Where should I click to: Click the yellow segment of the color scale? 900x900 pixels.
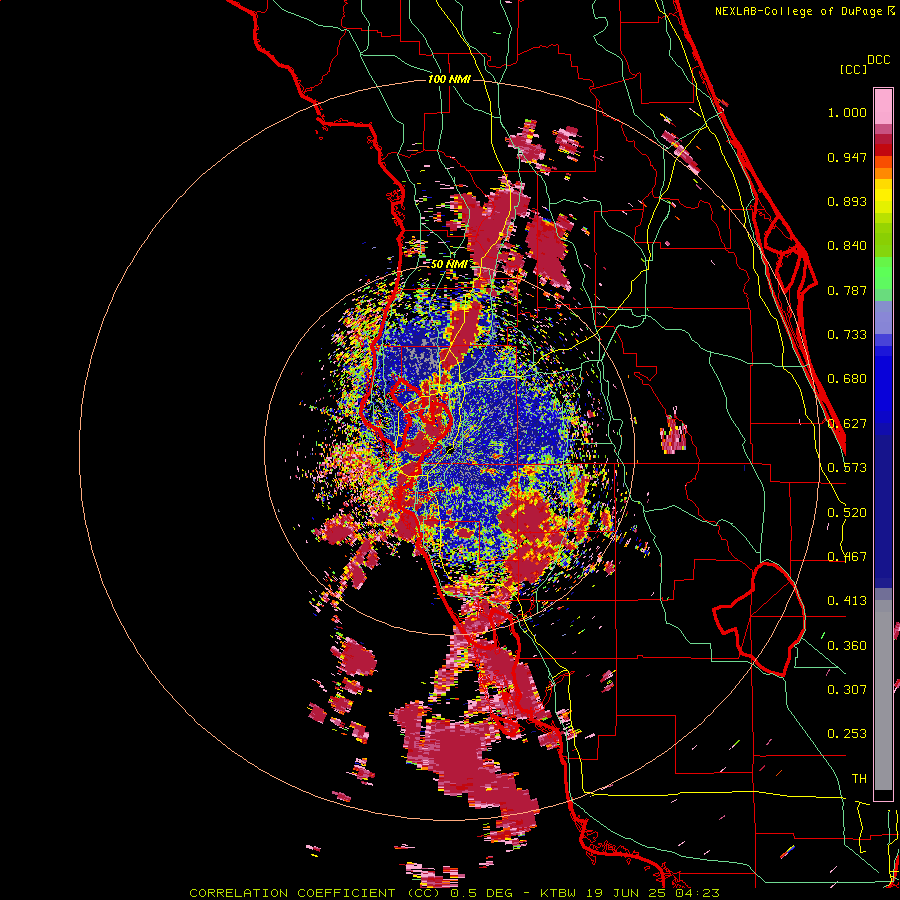click(x=883, y=196)
